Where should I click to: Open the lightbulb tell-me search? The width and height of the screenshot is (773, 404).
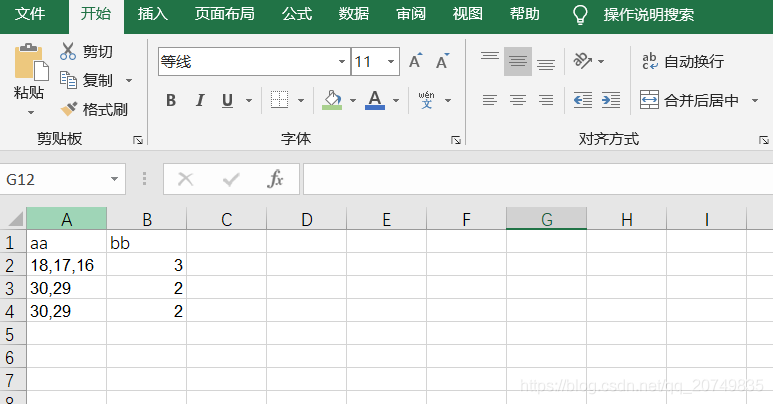[580, 14]
